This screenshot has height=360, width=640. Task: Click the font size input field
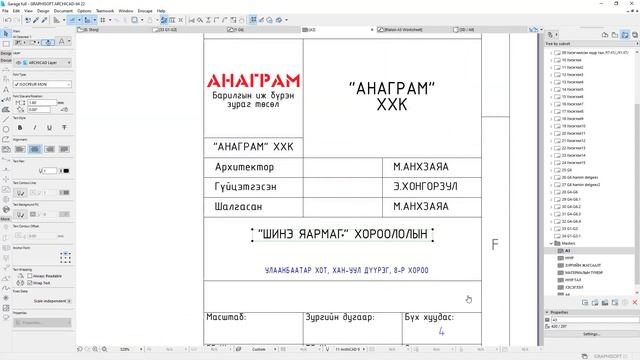pyautogui.click(x=42, y=102)
